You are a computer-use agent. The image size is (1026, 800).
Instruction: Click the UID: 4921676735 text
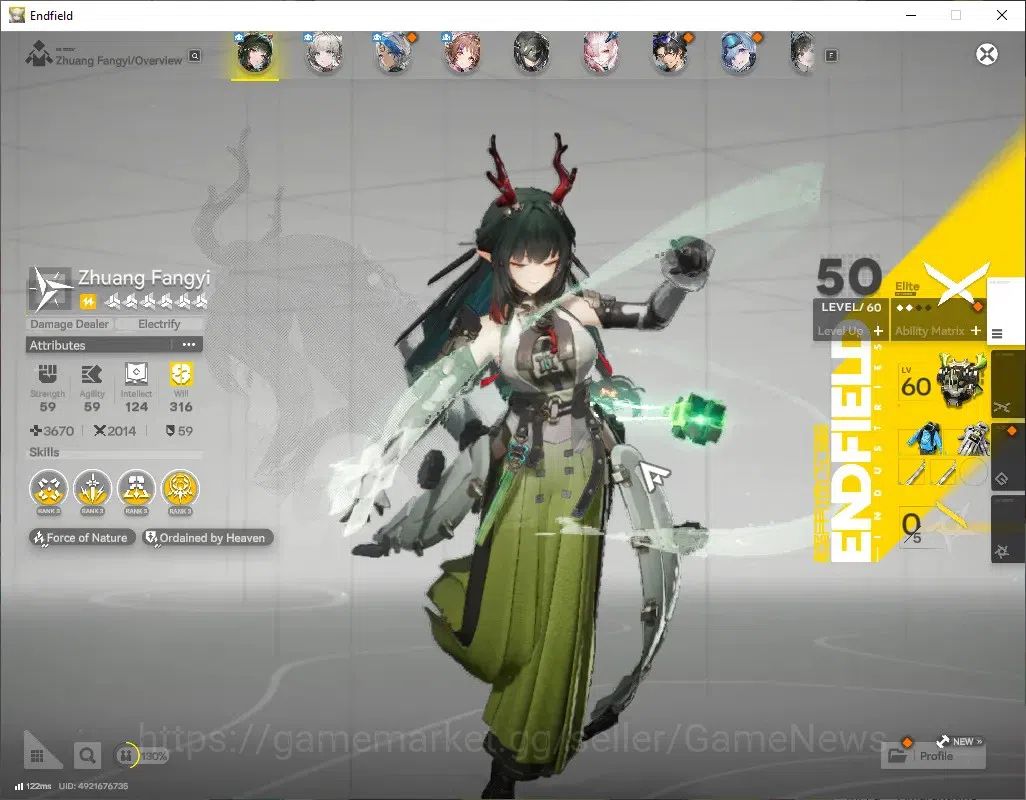94,786
